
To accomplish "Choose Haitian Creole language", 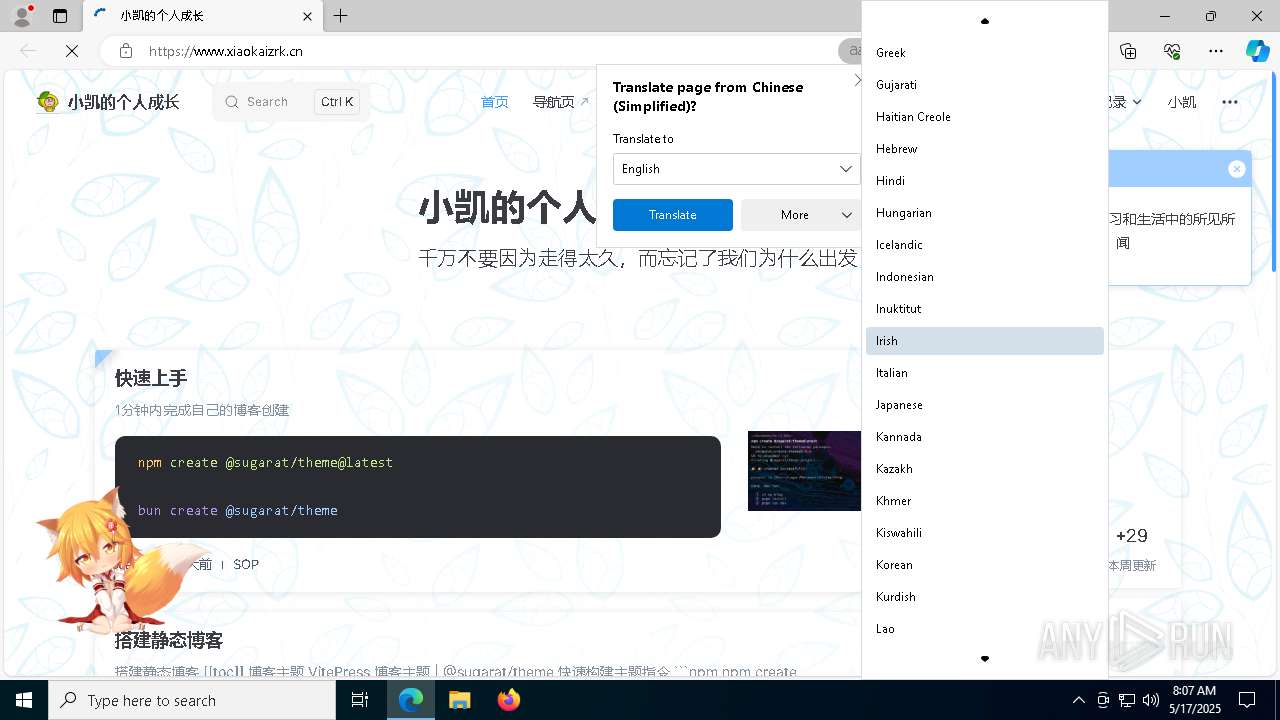I will (x=985, y=117).
